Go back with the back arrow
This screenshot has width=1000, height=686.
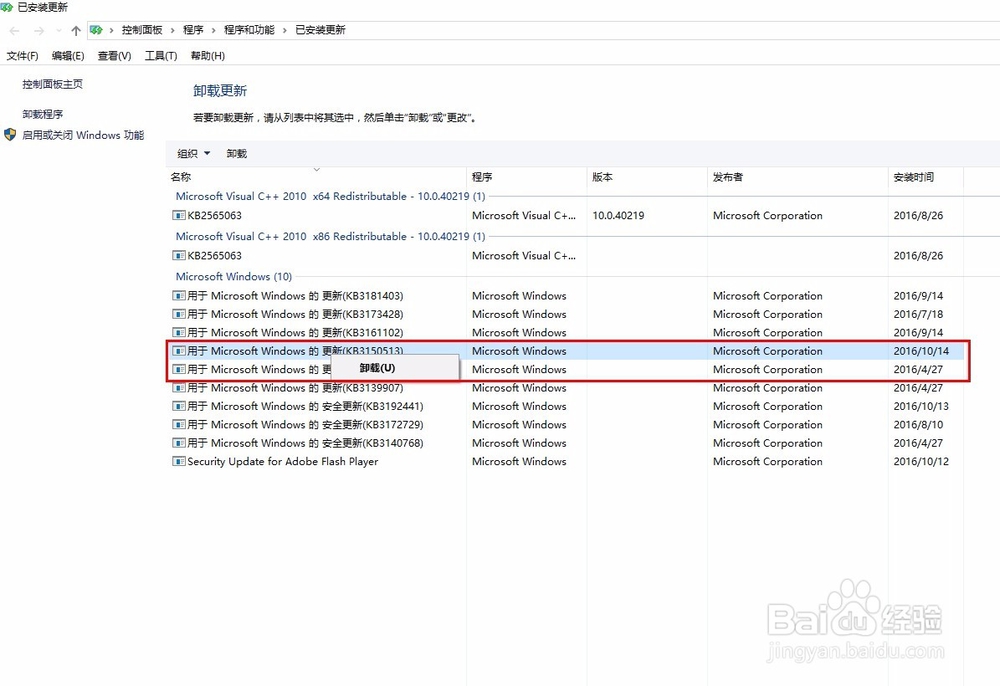15,31
